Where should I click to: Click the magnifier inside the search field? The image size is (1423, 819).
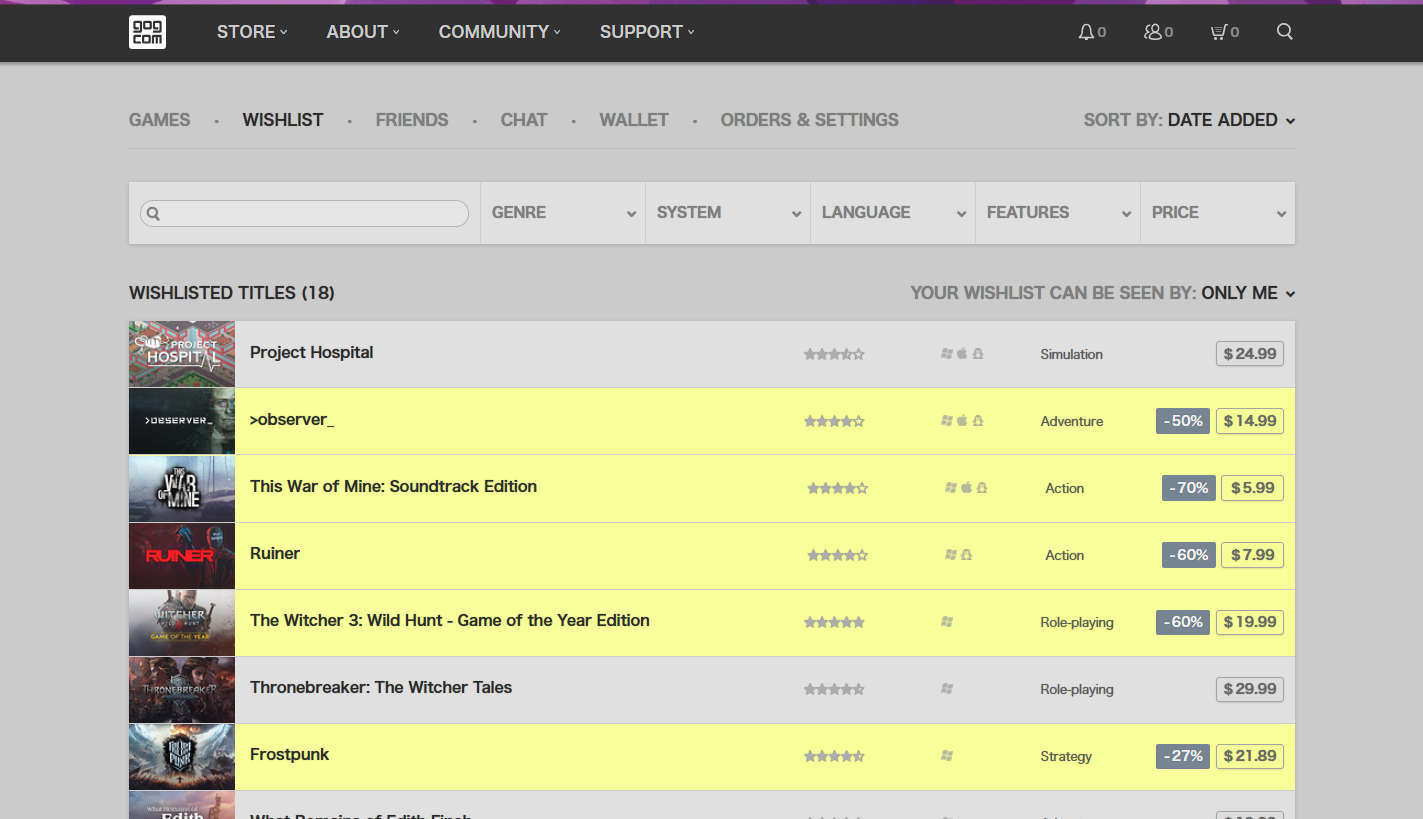tap(154, 213)
